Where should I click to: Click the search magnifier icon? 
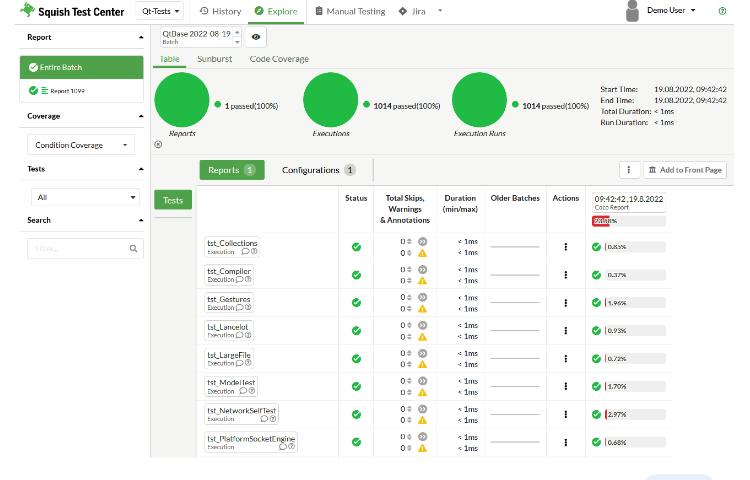[x=133, y=249]
